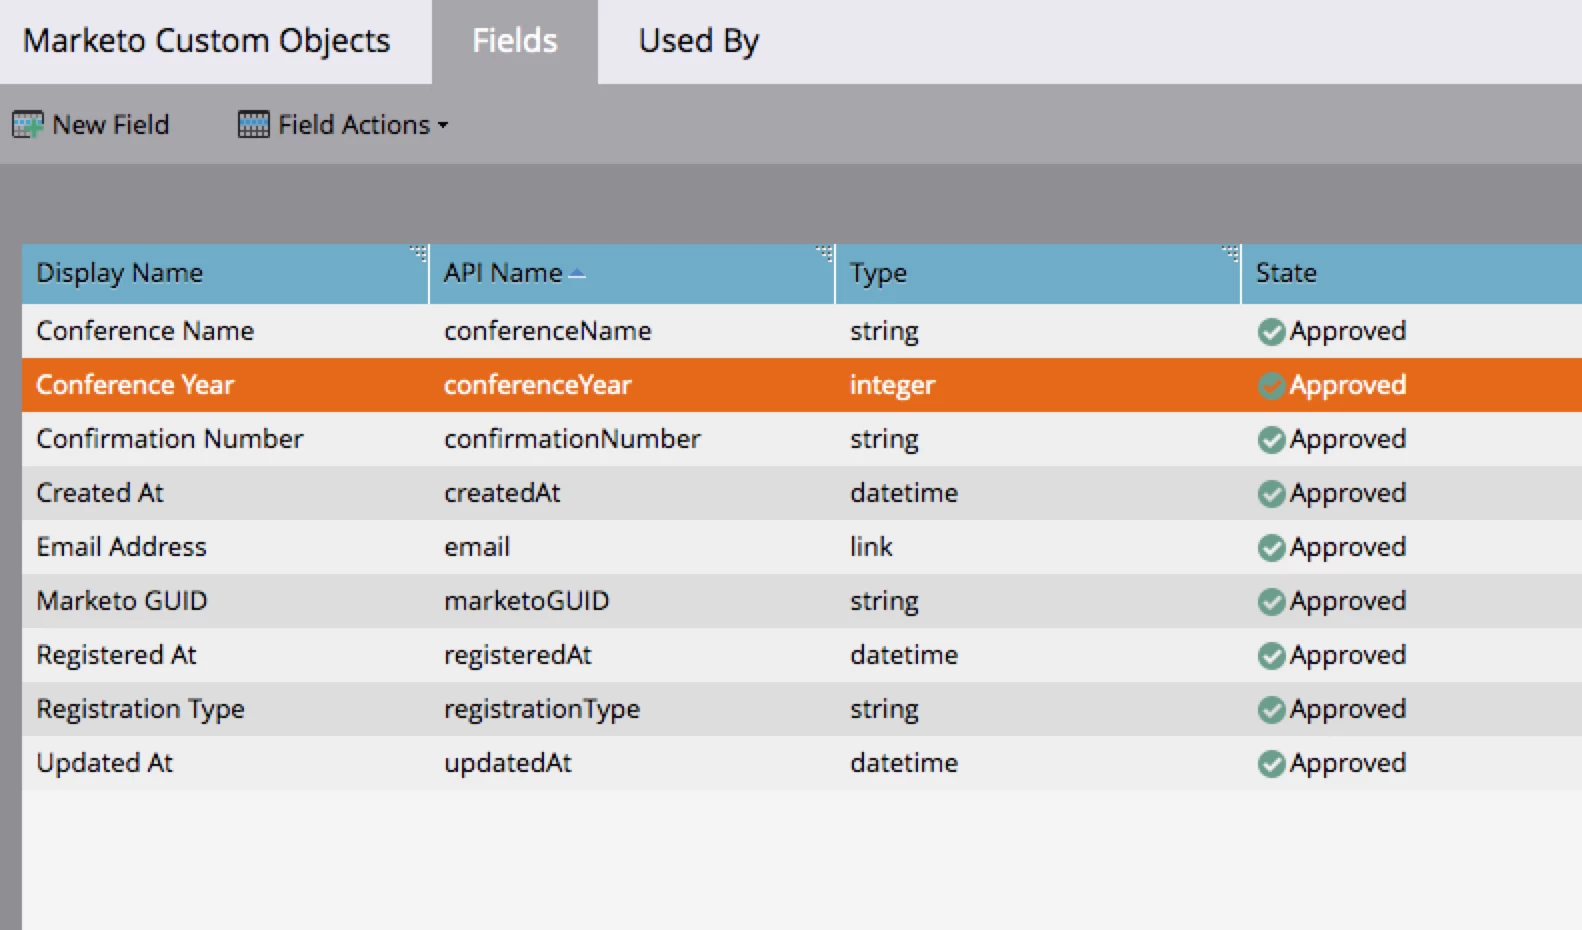Click Approved check icon for Created At
Image resolution: width=1582 pixels, height=930 pixels.
[1271, 494]
